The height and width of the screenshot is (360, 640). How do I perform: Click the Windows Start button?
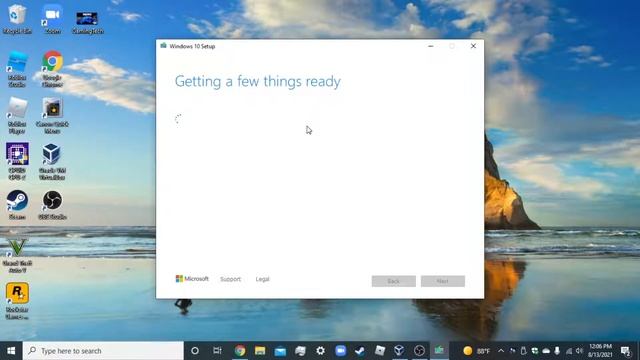click(11, 351)
